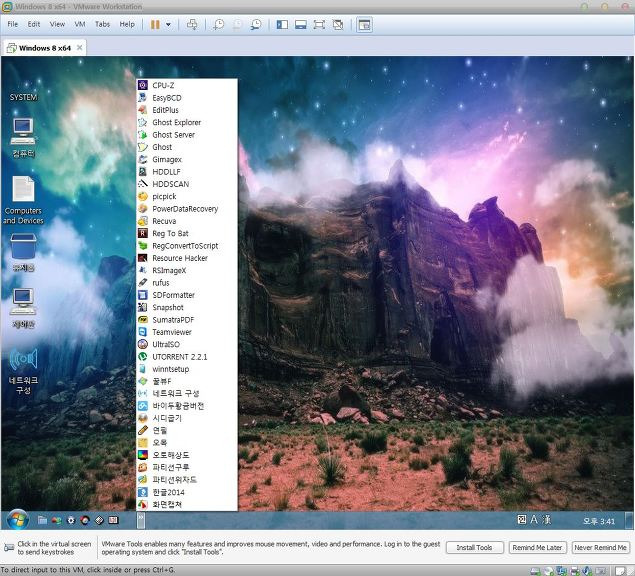
Task: Open the network configuration desktop icon
Action: [x=23, y=371]
